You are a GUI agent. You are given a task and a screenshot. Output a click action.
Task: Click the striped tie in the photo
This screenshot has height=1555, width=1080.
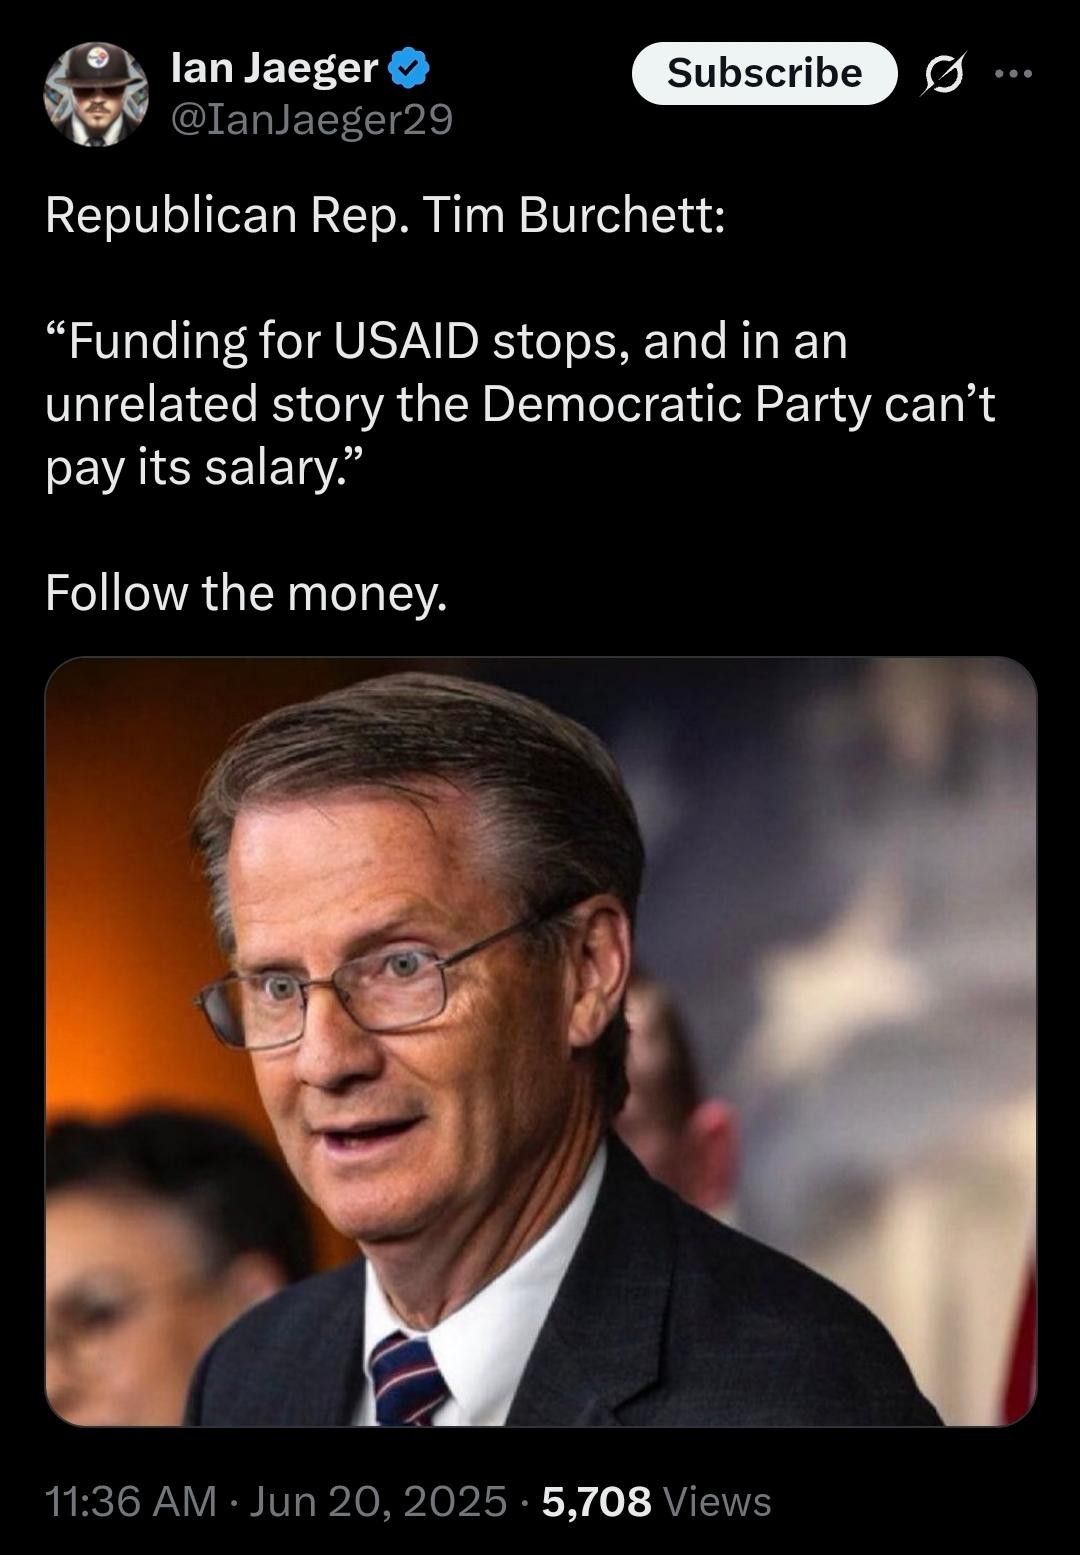point(409,1379)
